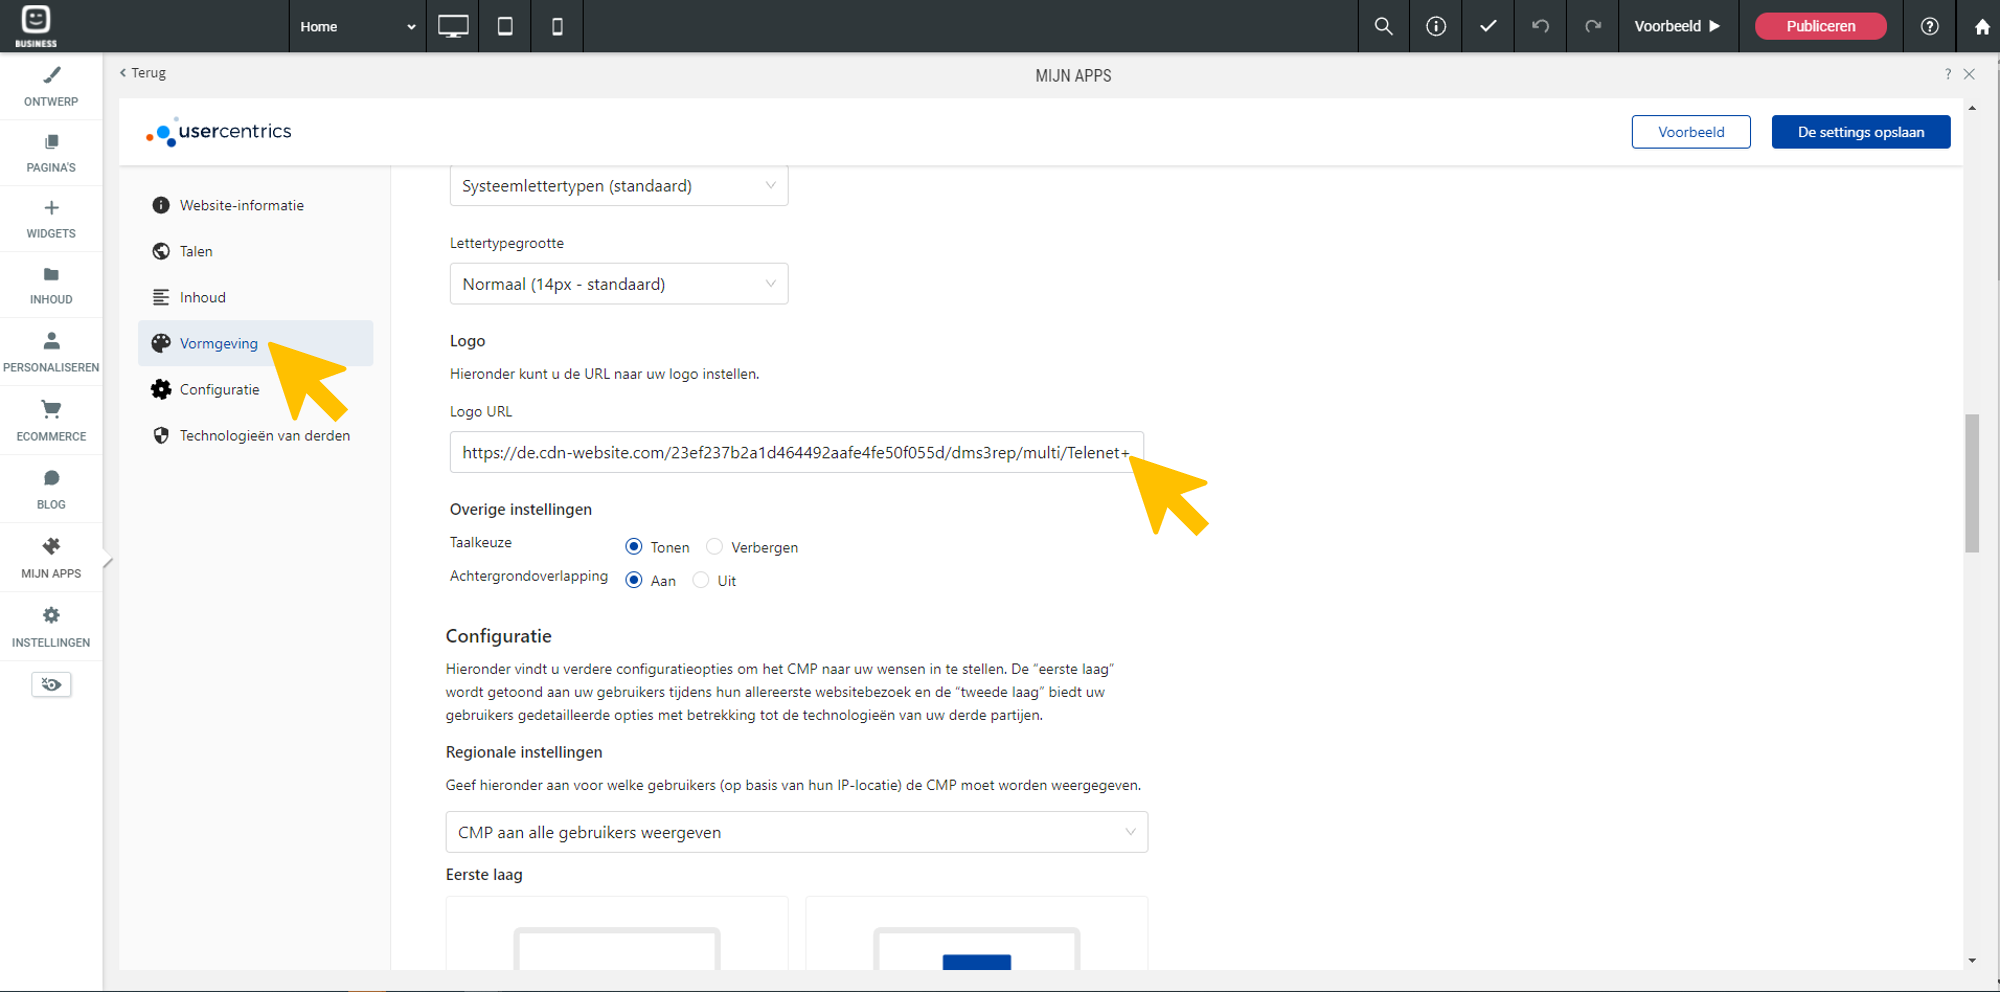Screen dimensions: 2000x992
Task: Click De settings opslaan button
Action: 1860,132
